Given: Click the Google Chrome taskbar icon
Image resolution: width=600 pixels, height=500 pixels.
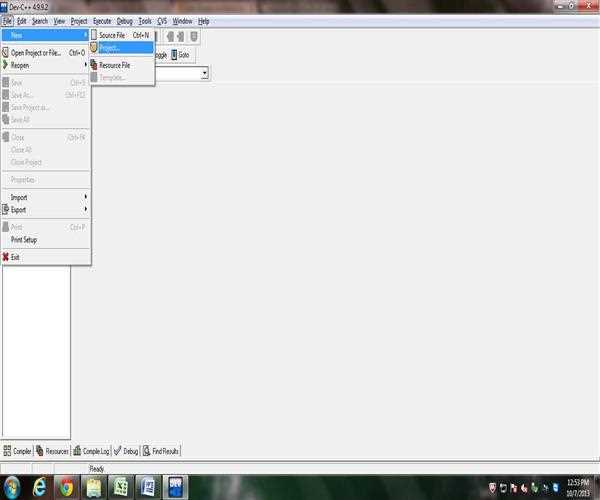Looking at the screenshot, I should [66, 487].
